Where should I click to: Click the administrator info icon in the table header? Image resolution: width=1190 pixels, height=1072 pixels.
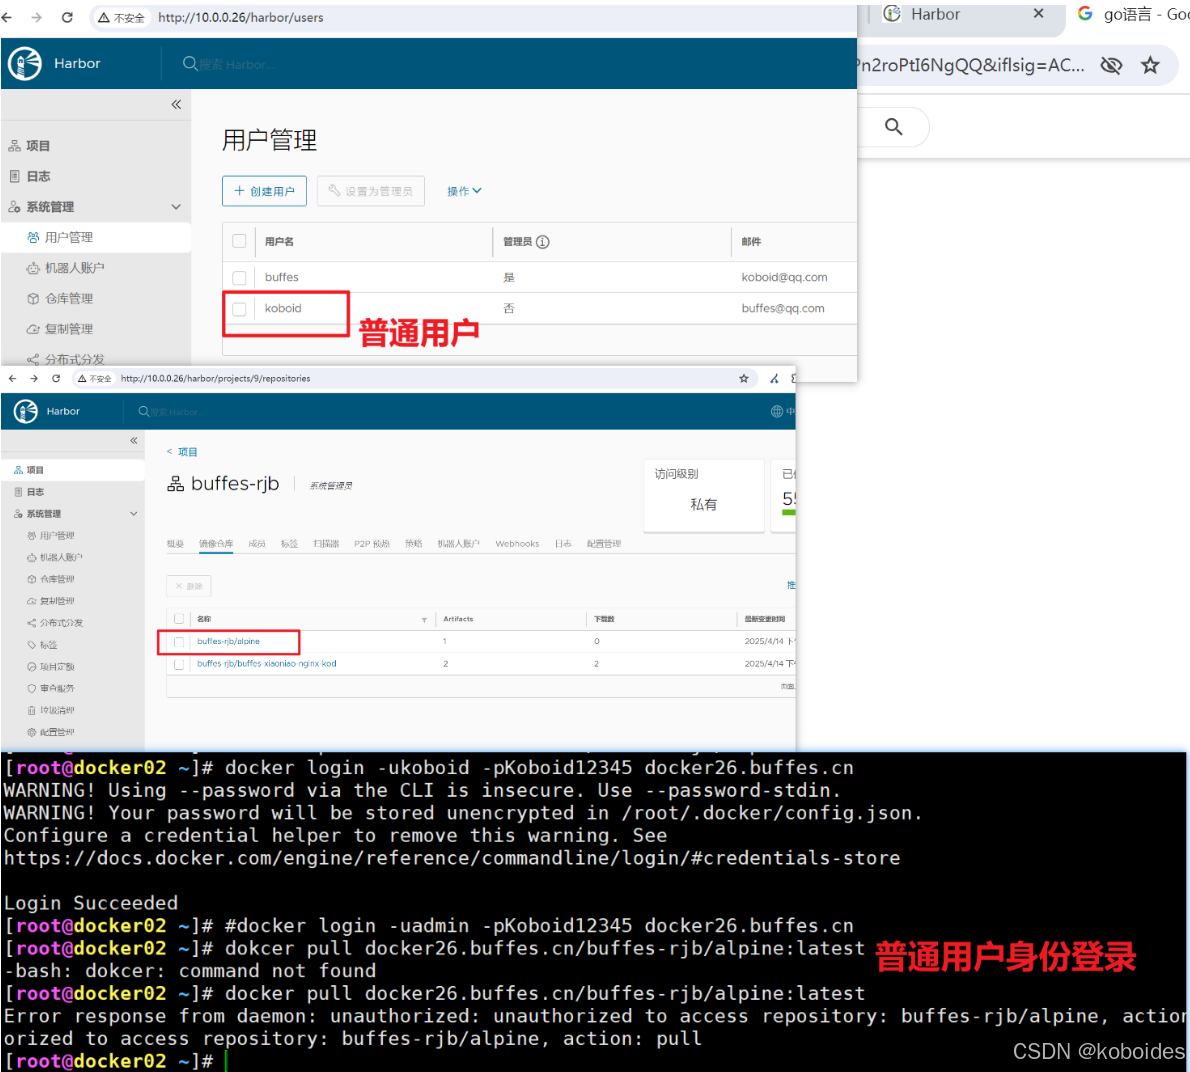coord(543,242)
